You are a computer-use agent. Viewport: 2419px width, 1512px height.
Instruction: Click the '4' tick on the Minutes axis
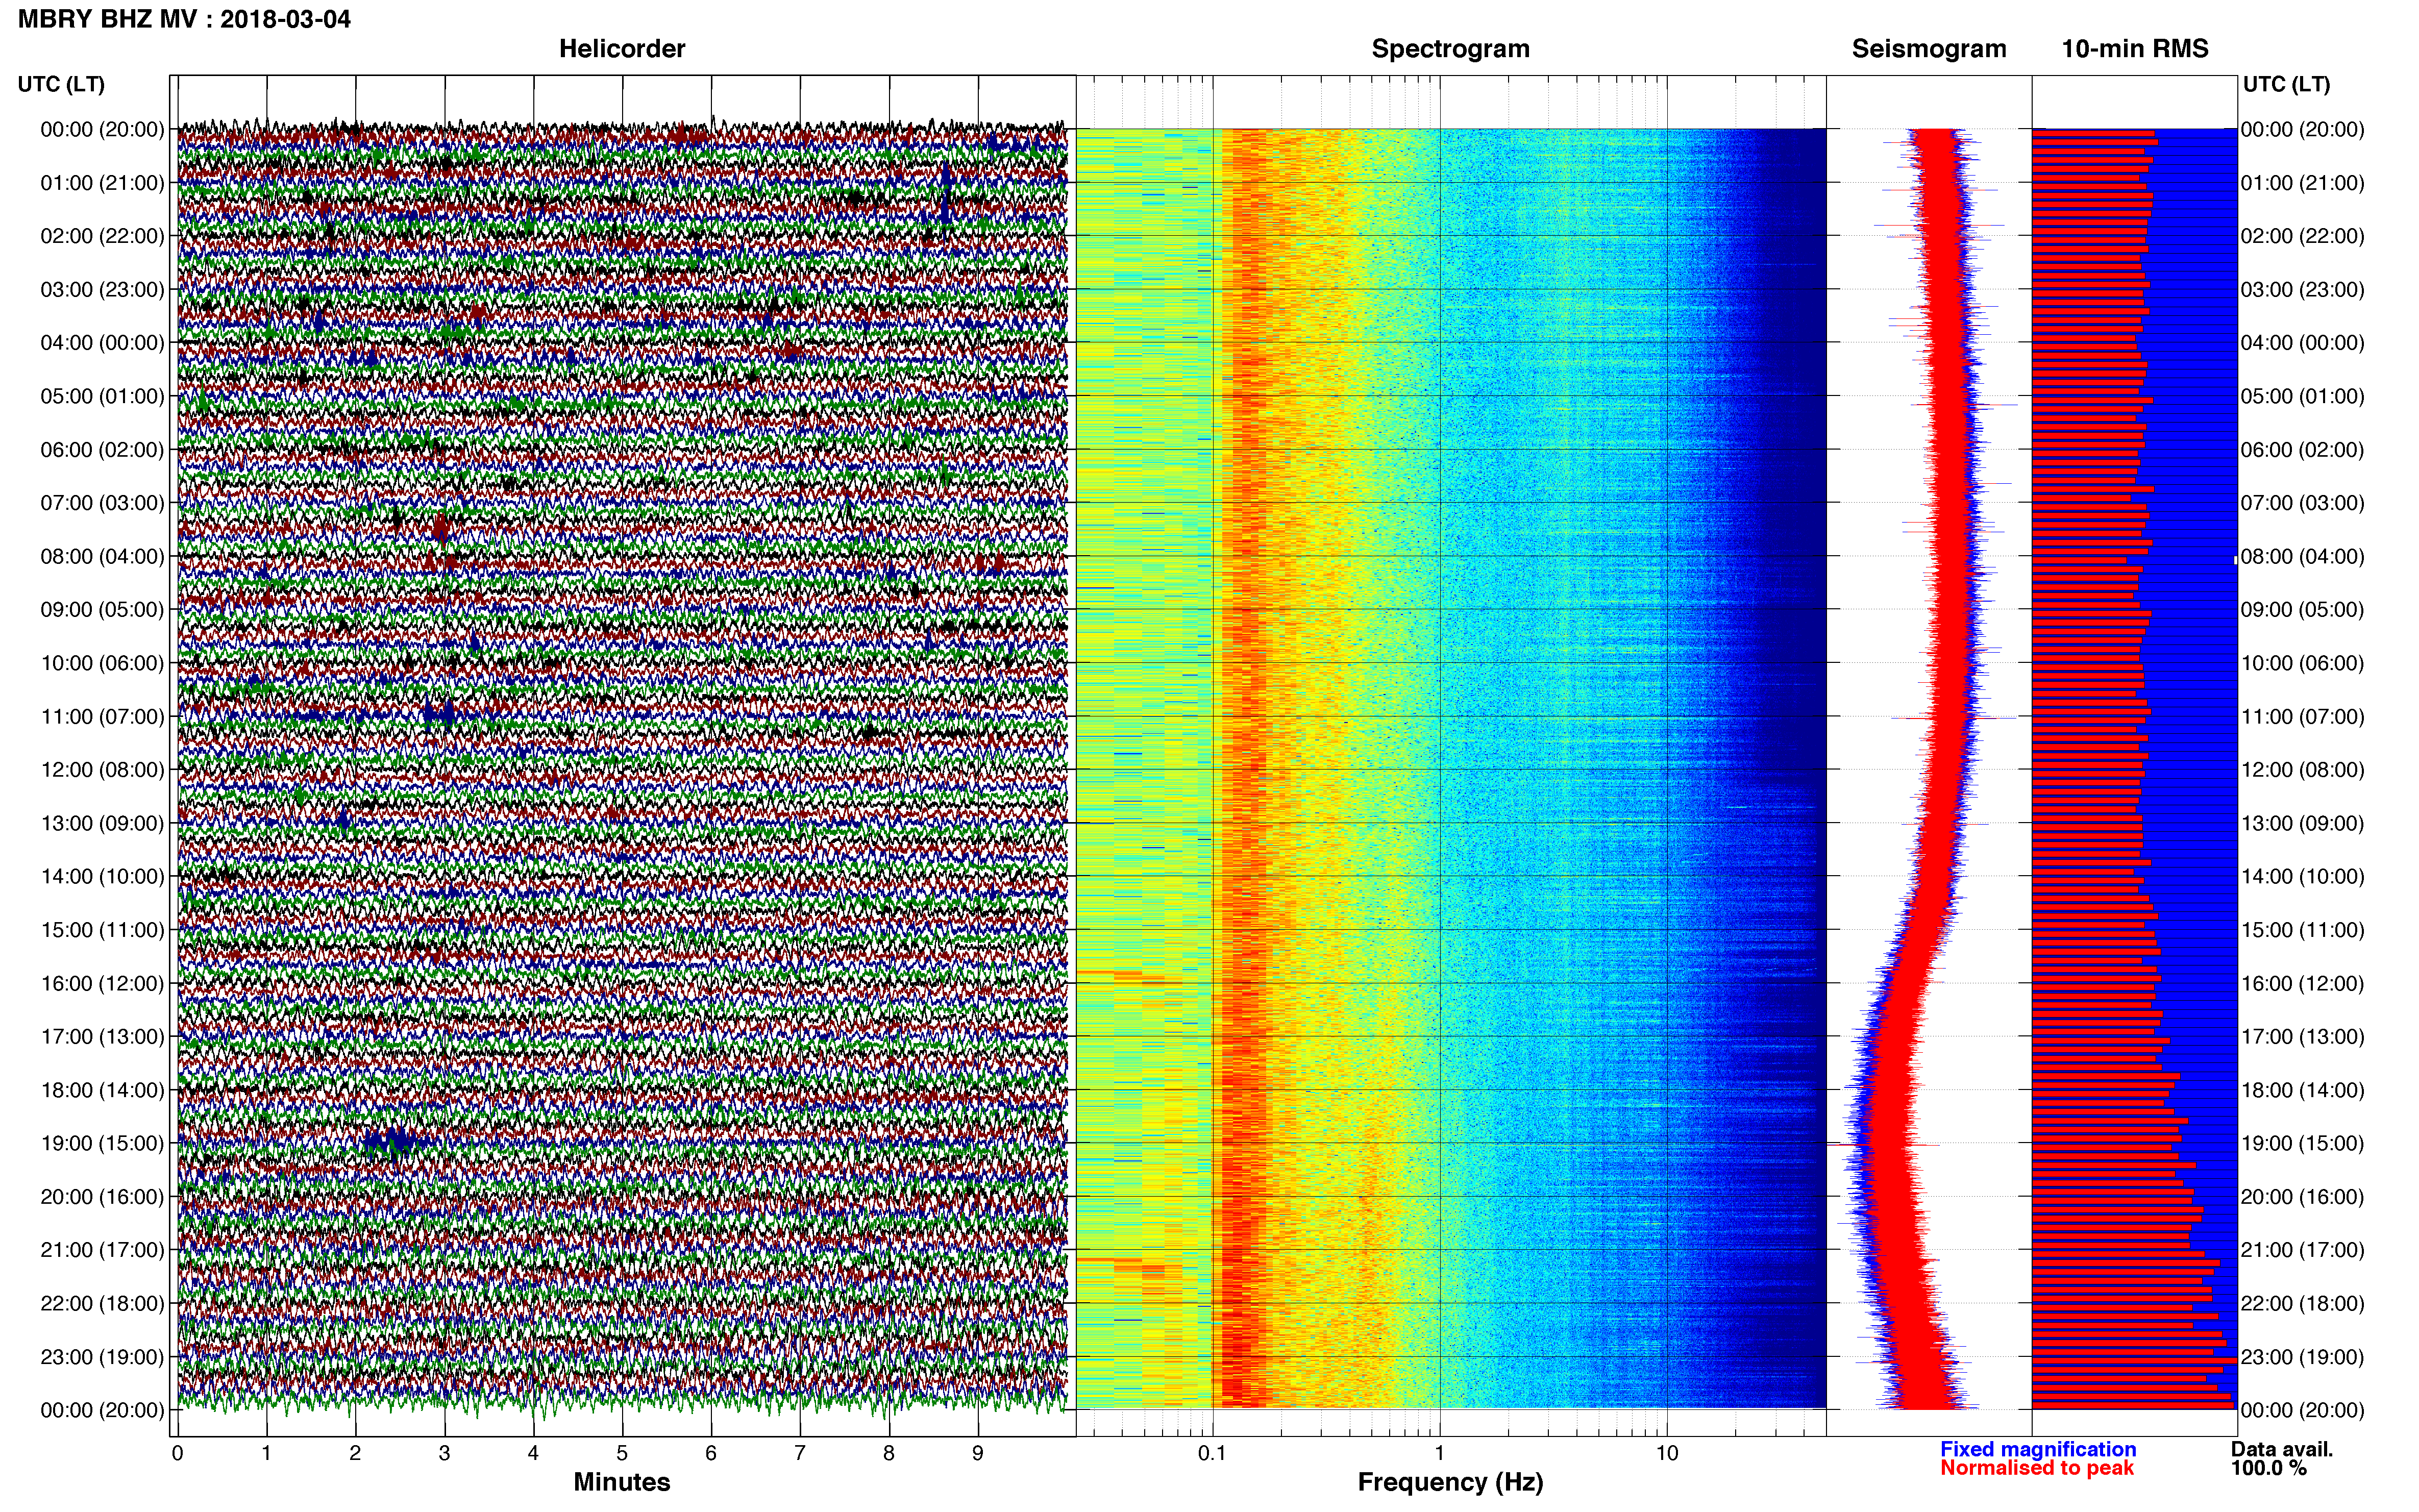pos(533,1453)
